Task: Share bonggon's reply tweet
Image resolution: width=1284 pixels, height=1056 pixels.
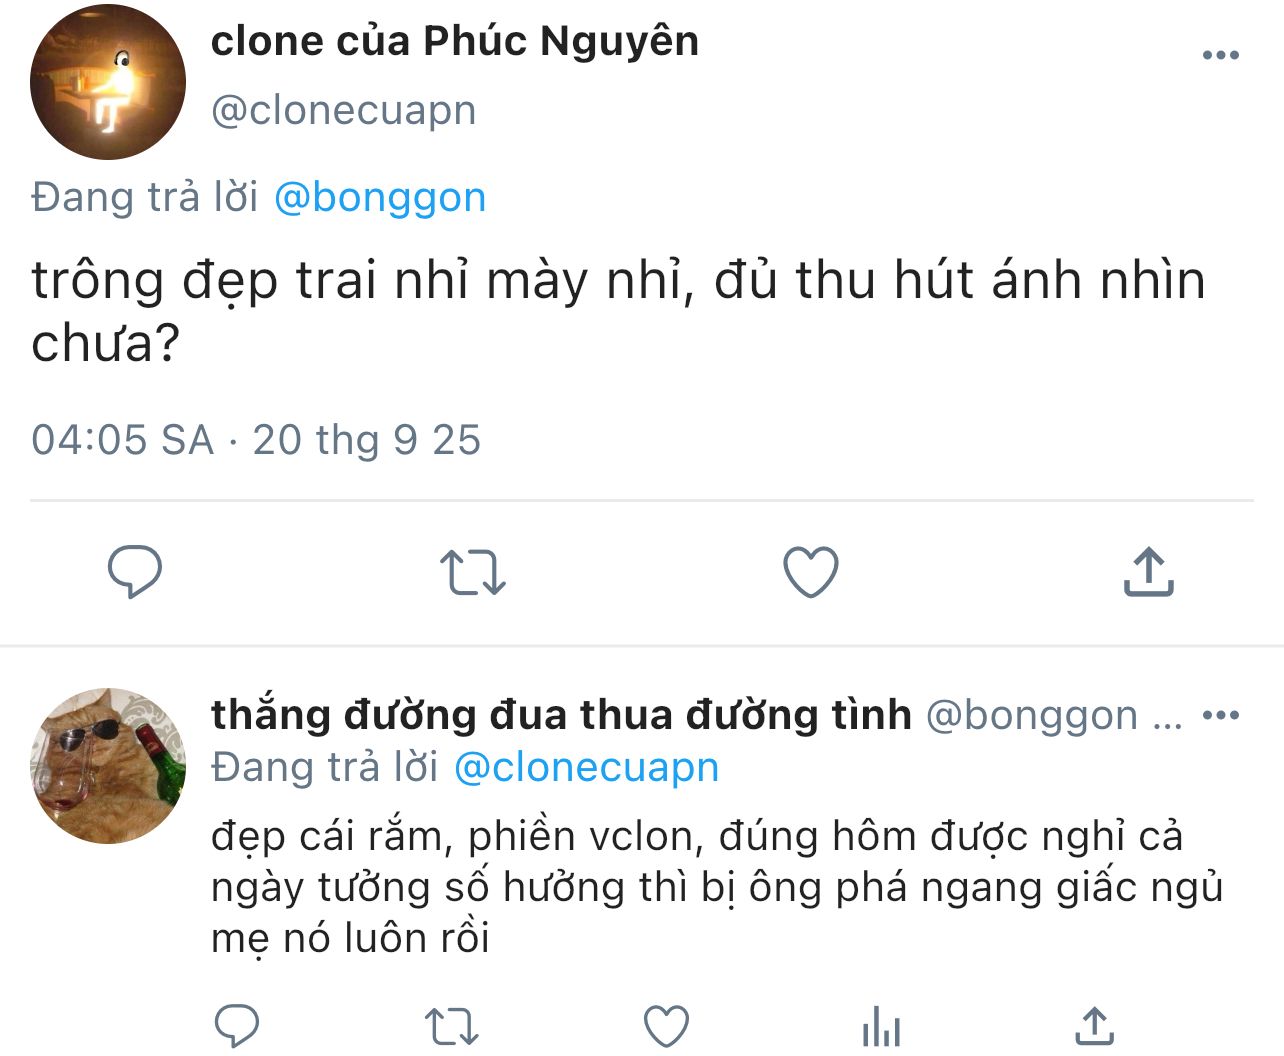Action: pos(1095,1026)
